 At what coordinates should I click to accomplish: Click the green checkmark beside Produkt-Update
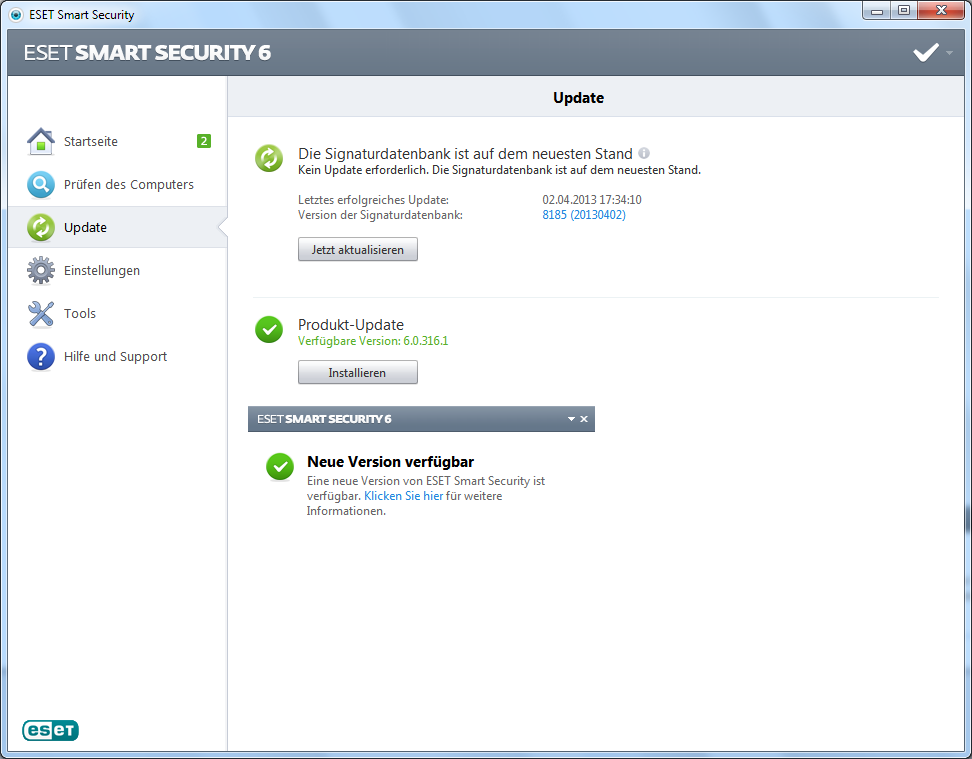pos(269,329)
